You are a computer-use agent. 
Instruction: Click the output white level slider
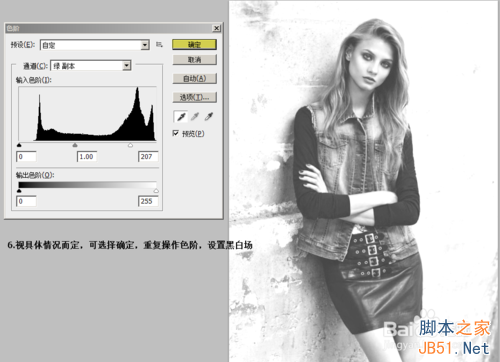pyautogui.click(x=156, y=191)
